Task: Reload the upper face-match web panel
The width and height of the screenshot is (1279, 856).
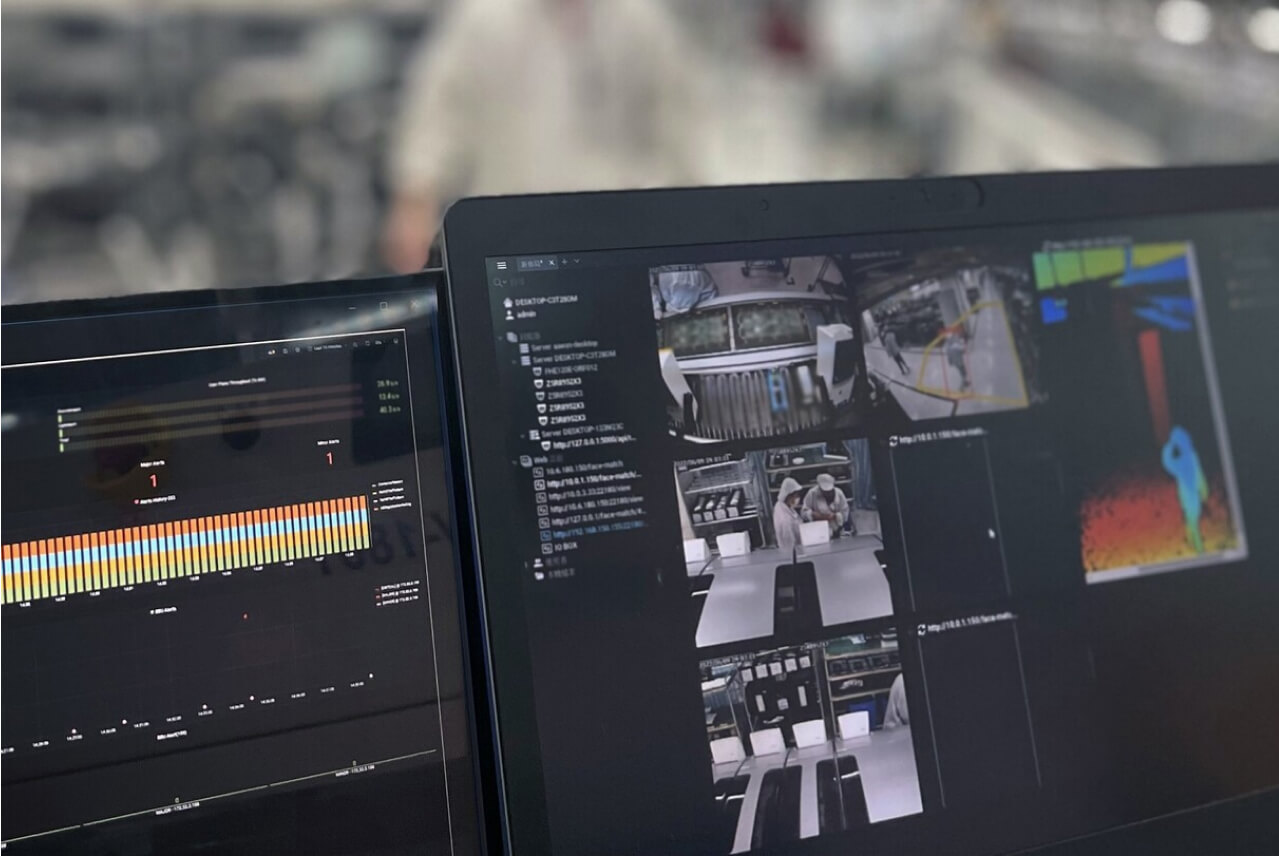Action: tap(893, 441)
